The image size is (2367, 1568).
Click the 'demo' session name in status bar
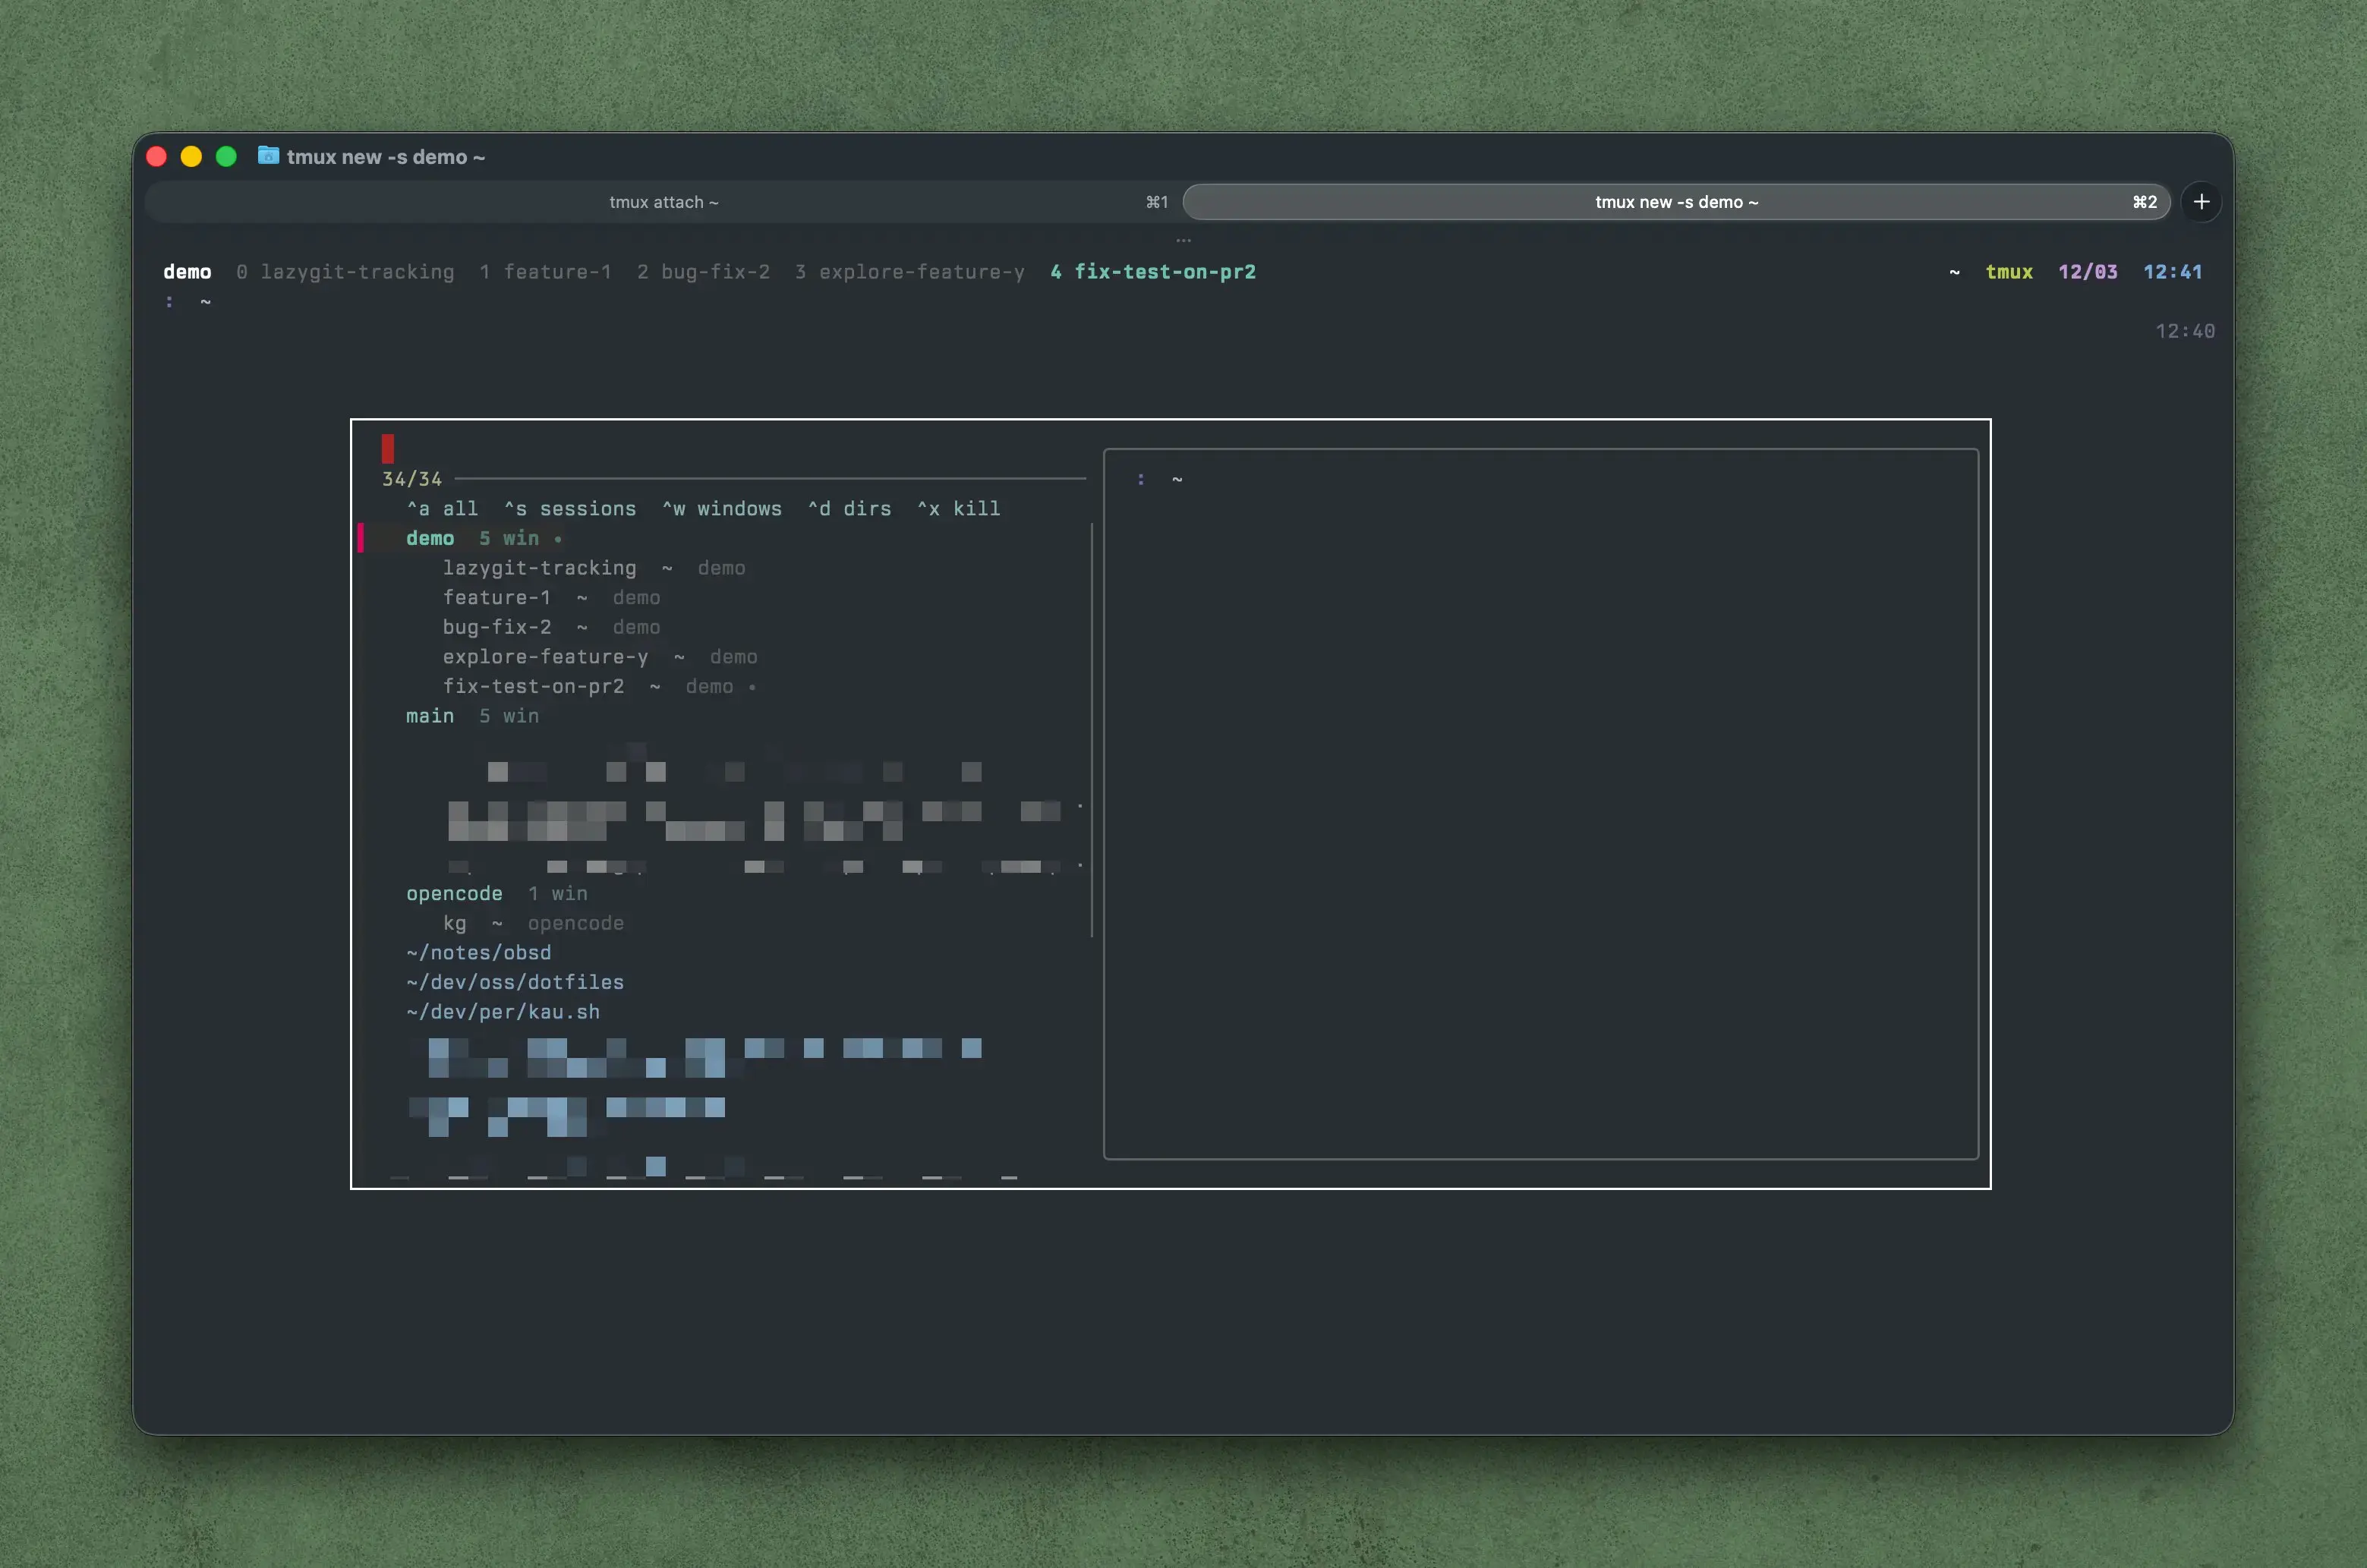tap(187, 272)
